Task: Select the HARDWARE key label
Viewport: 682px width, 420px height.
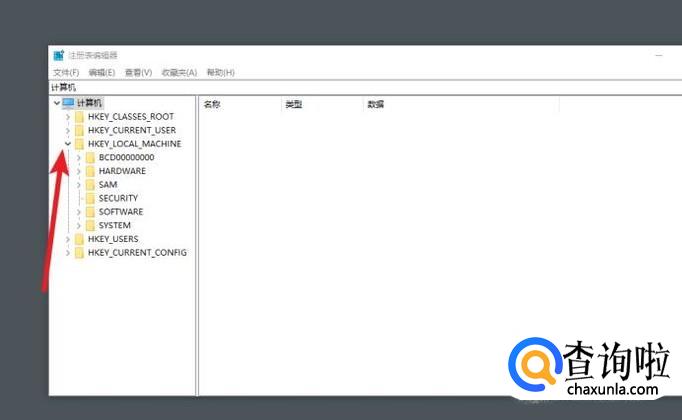Action: pos(122,171)
